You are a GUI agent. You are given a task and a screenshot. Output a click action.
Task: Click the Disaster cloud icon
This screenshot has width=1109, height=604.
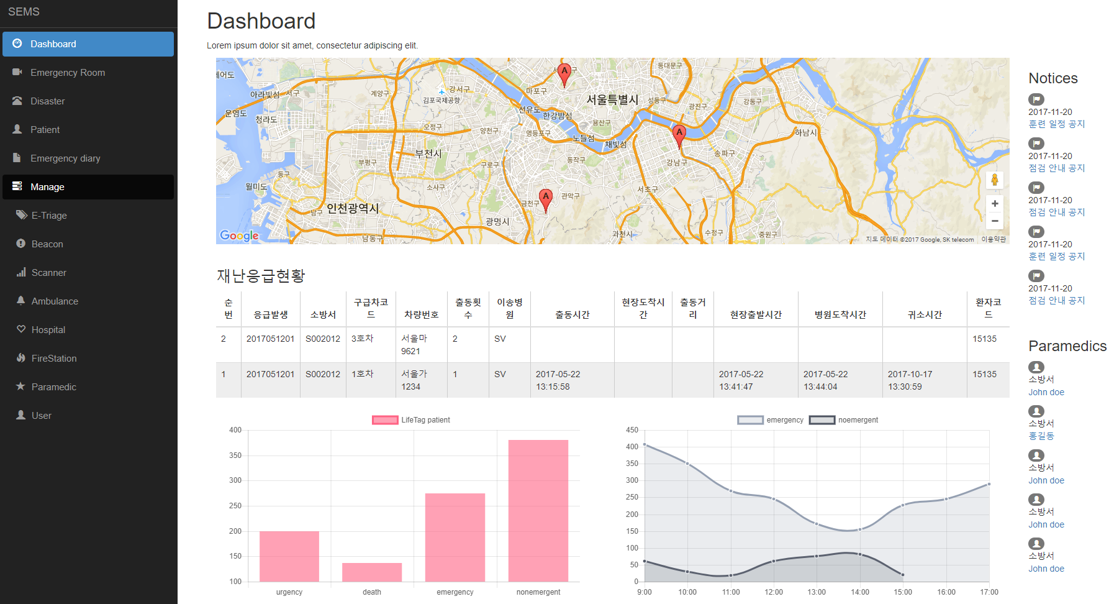pyautogui.click(x=17, y=100)
